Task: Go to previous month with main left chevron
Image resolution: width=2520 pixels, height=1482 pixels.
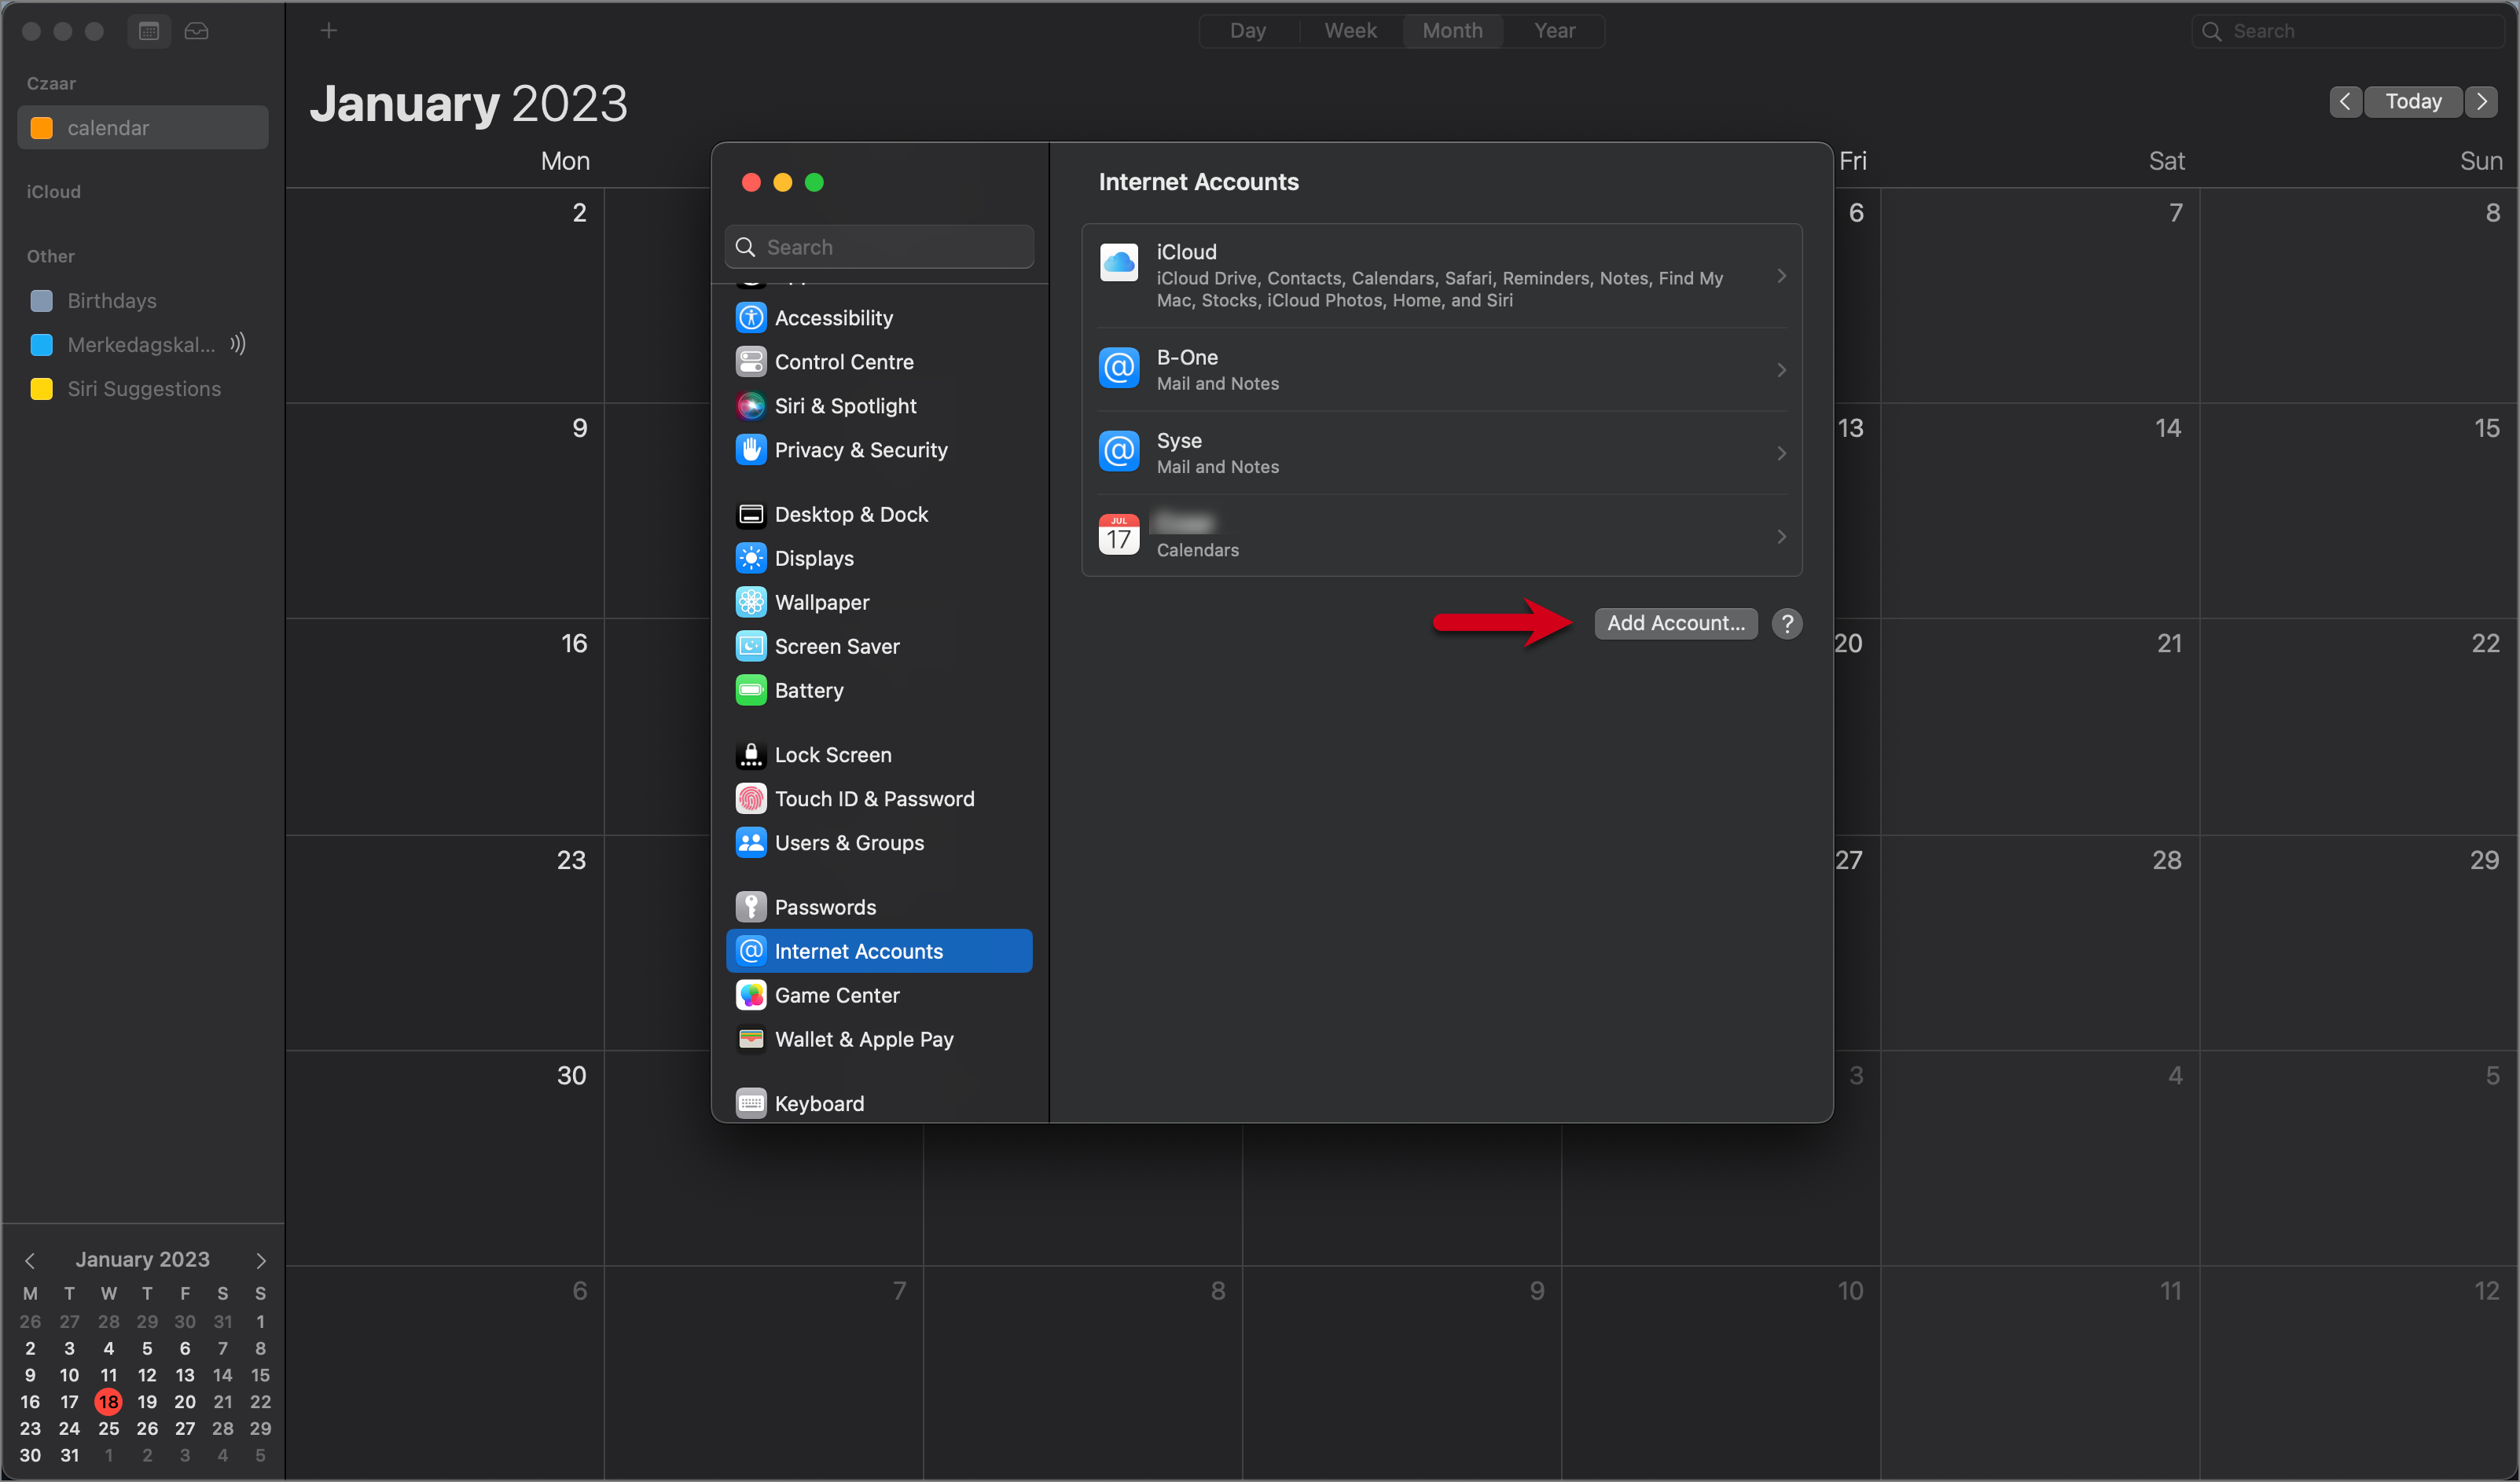Action: tap(2345, 101)
